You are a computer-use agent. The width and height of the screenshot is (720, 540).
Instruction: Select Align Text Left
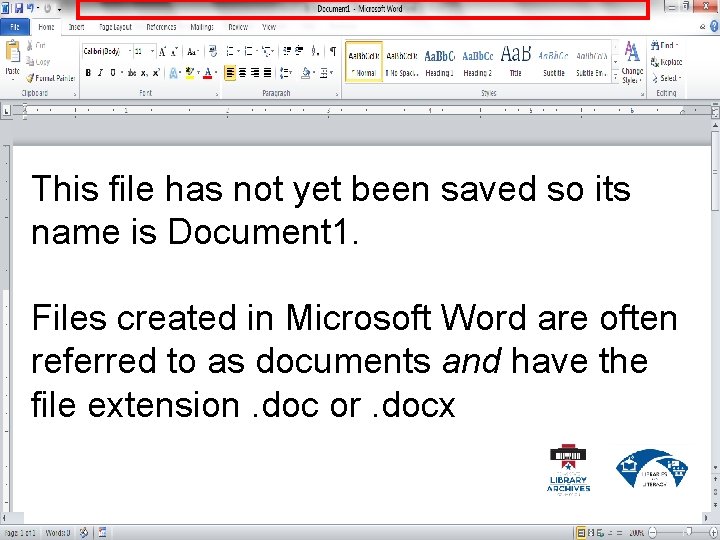point(230,73)
